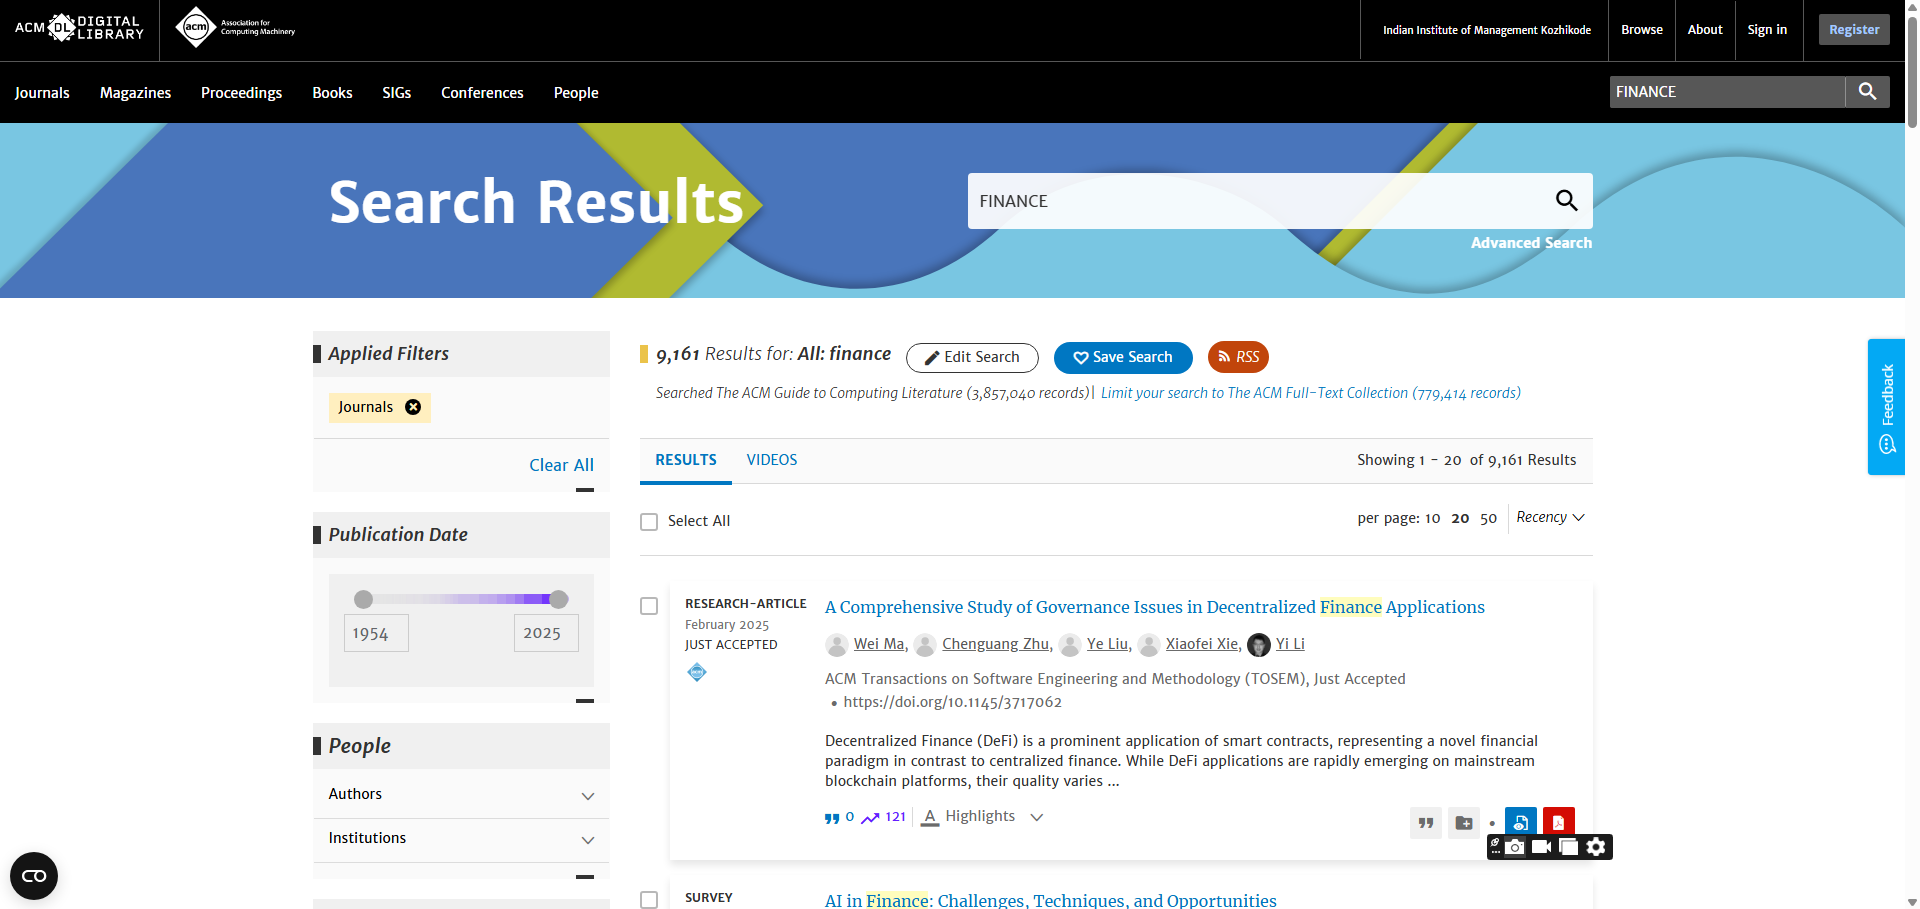This screenshot has width=1920, height=909.
Task: Remove the Journals applied filter
Action: pos(412,407)
